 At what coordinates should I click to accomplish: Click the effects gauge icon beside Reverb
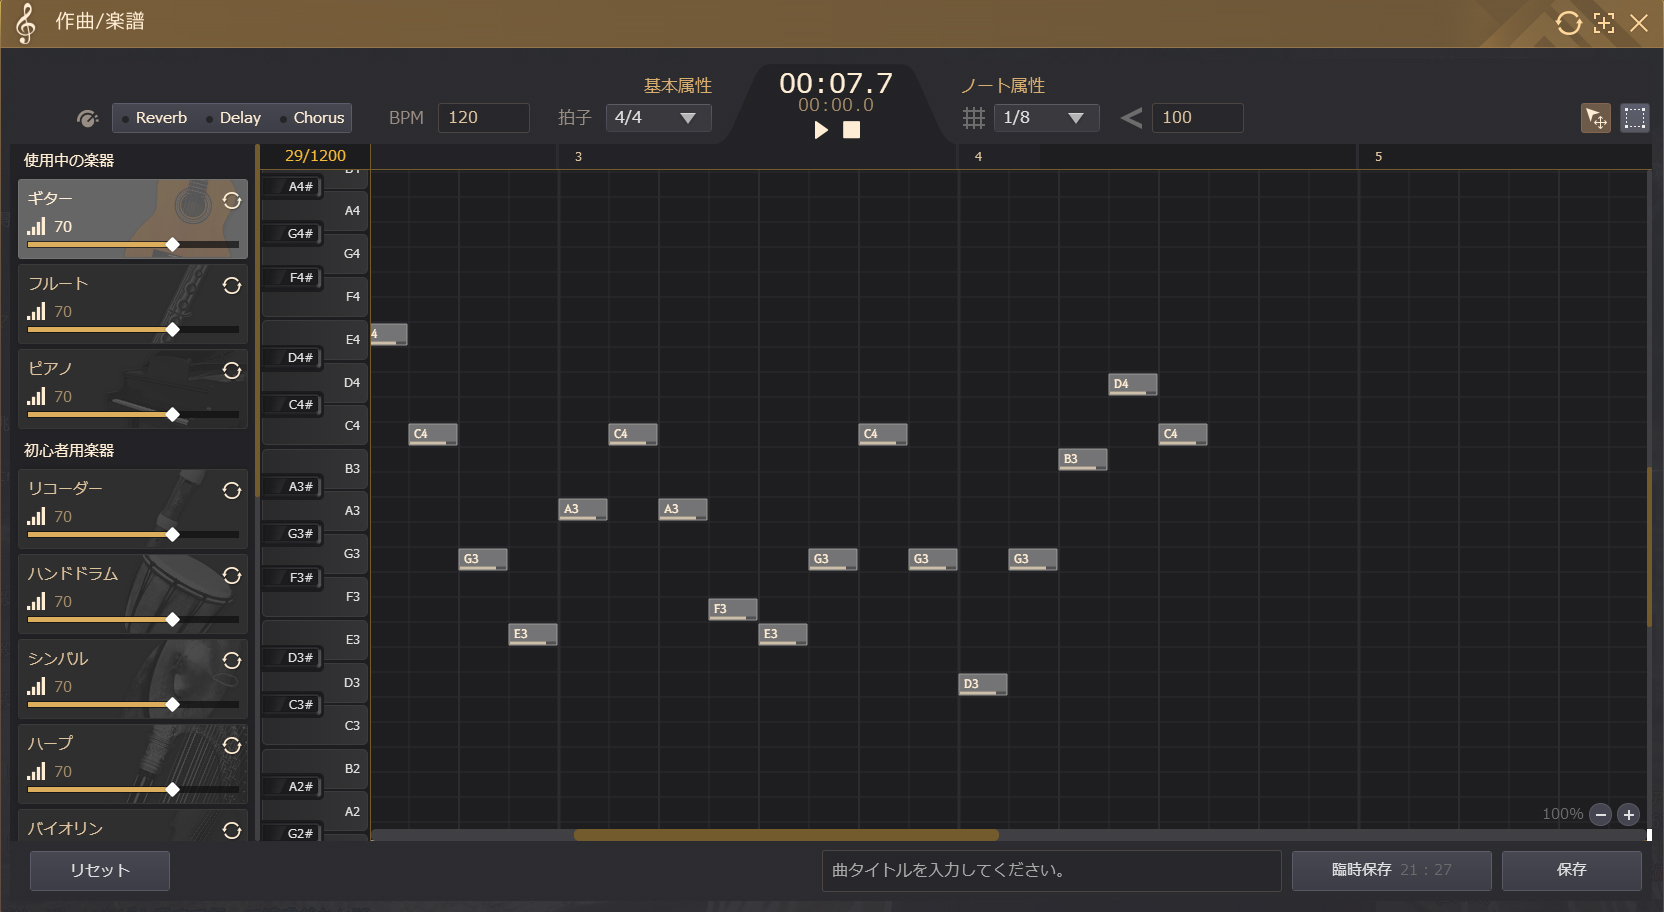[x=88, y=118]
